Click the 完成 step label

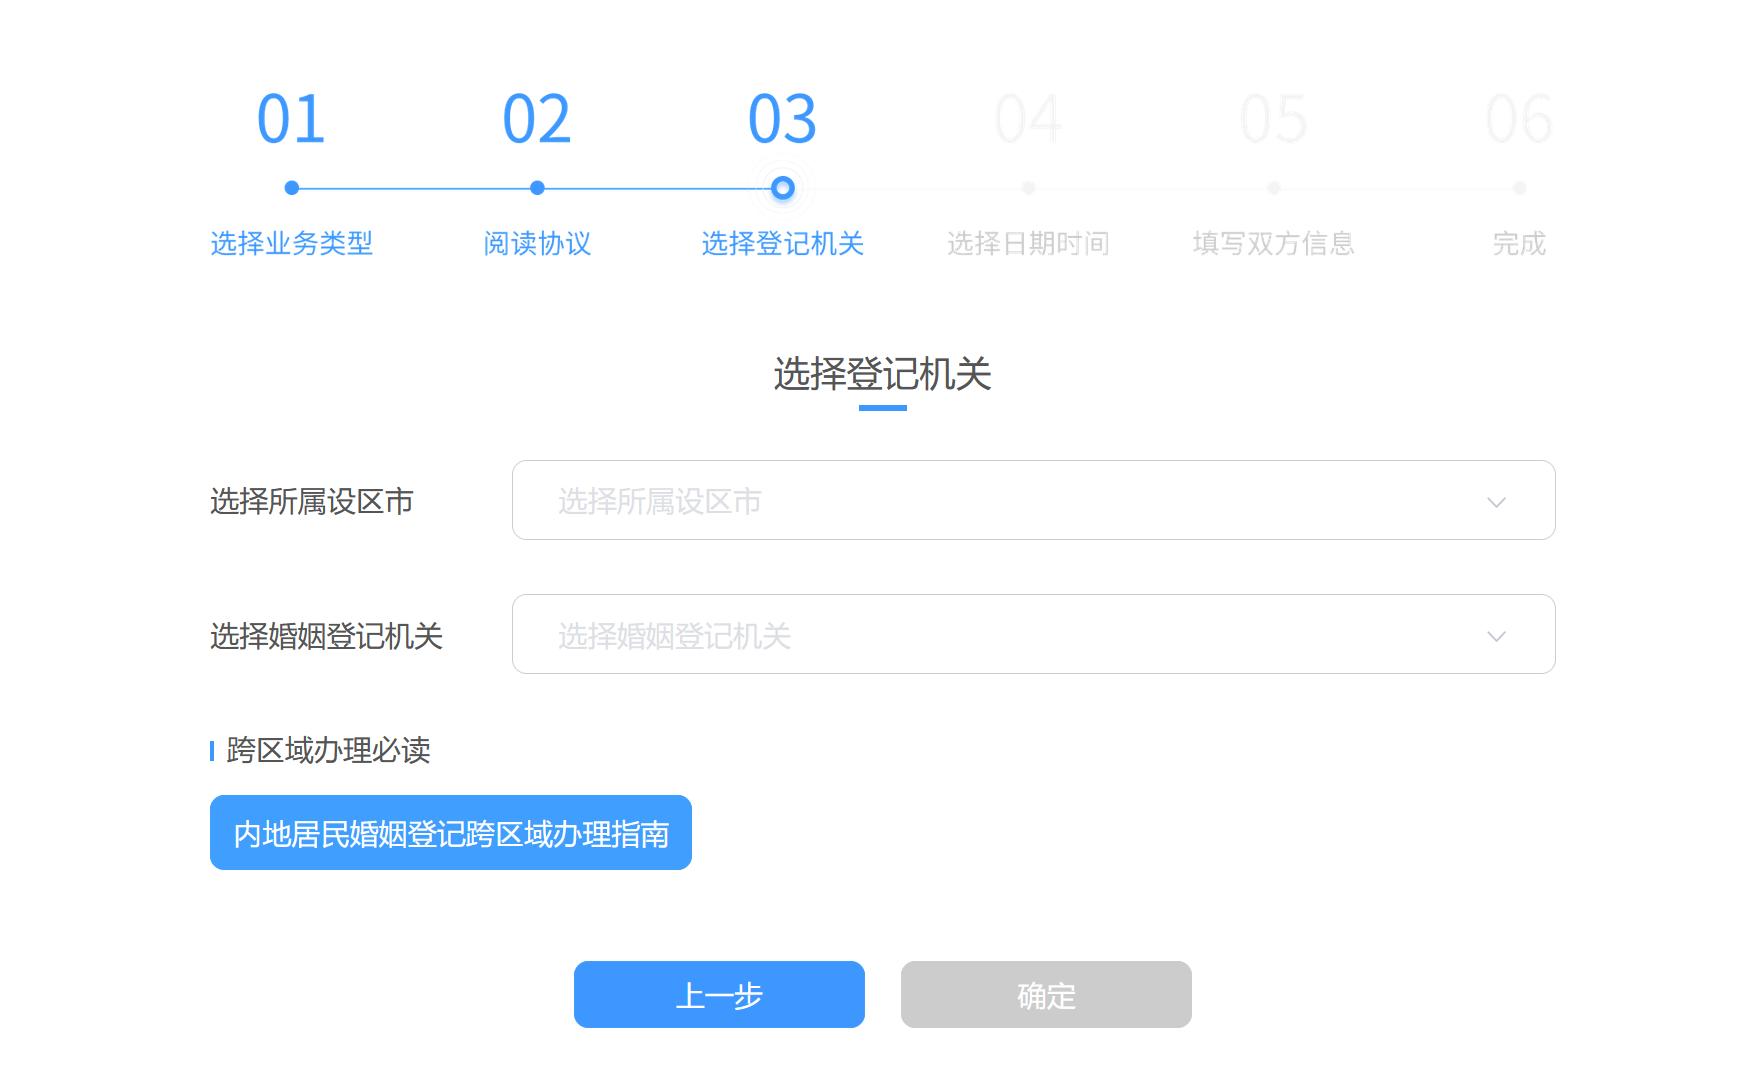(x=1518, y=243)
